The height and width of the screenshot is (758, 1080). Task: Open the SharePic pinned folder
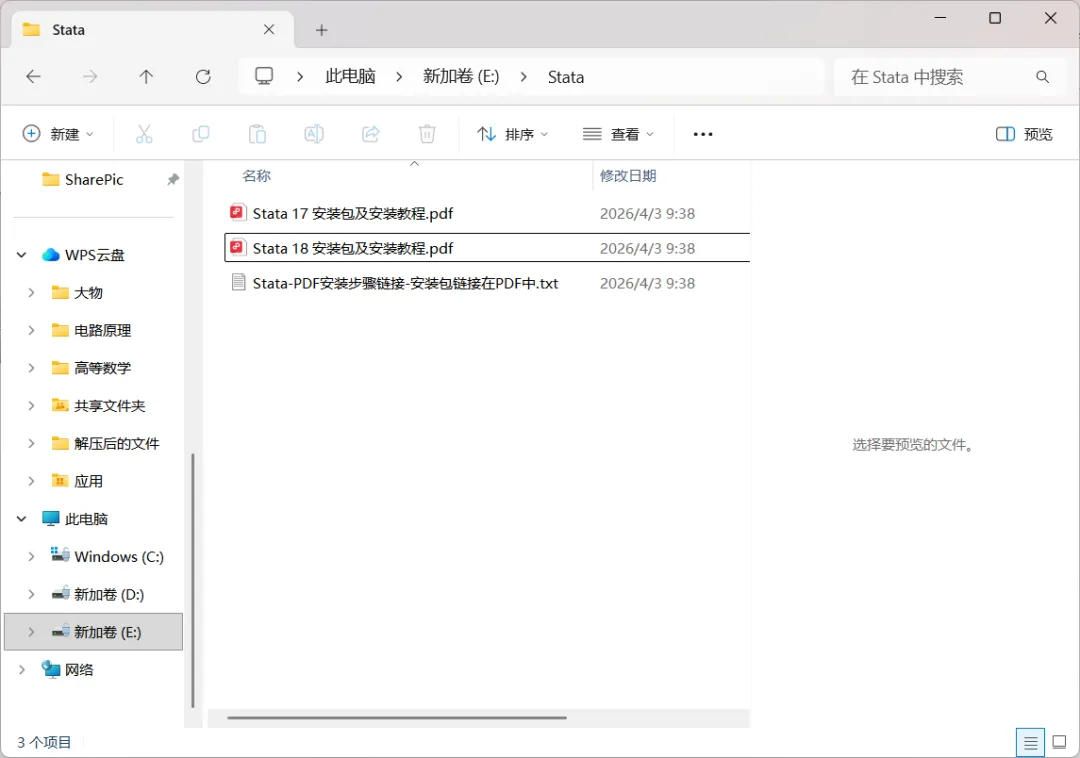point(83,180)
